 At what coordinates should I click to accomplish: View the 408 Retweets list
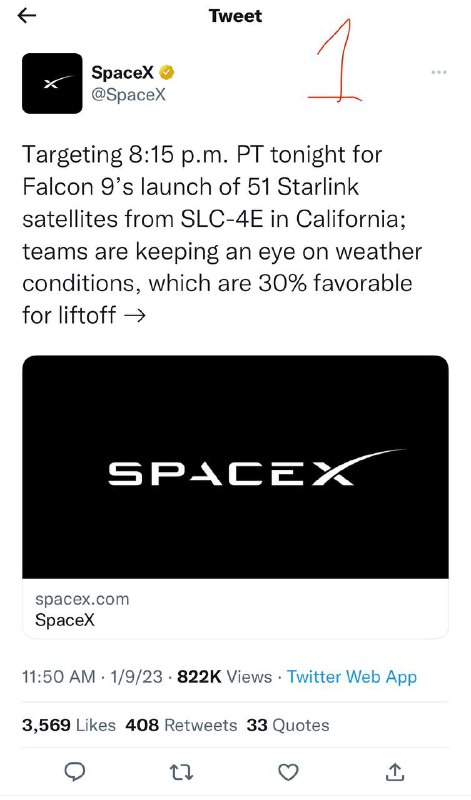181,725
